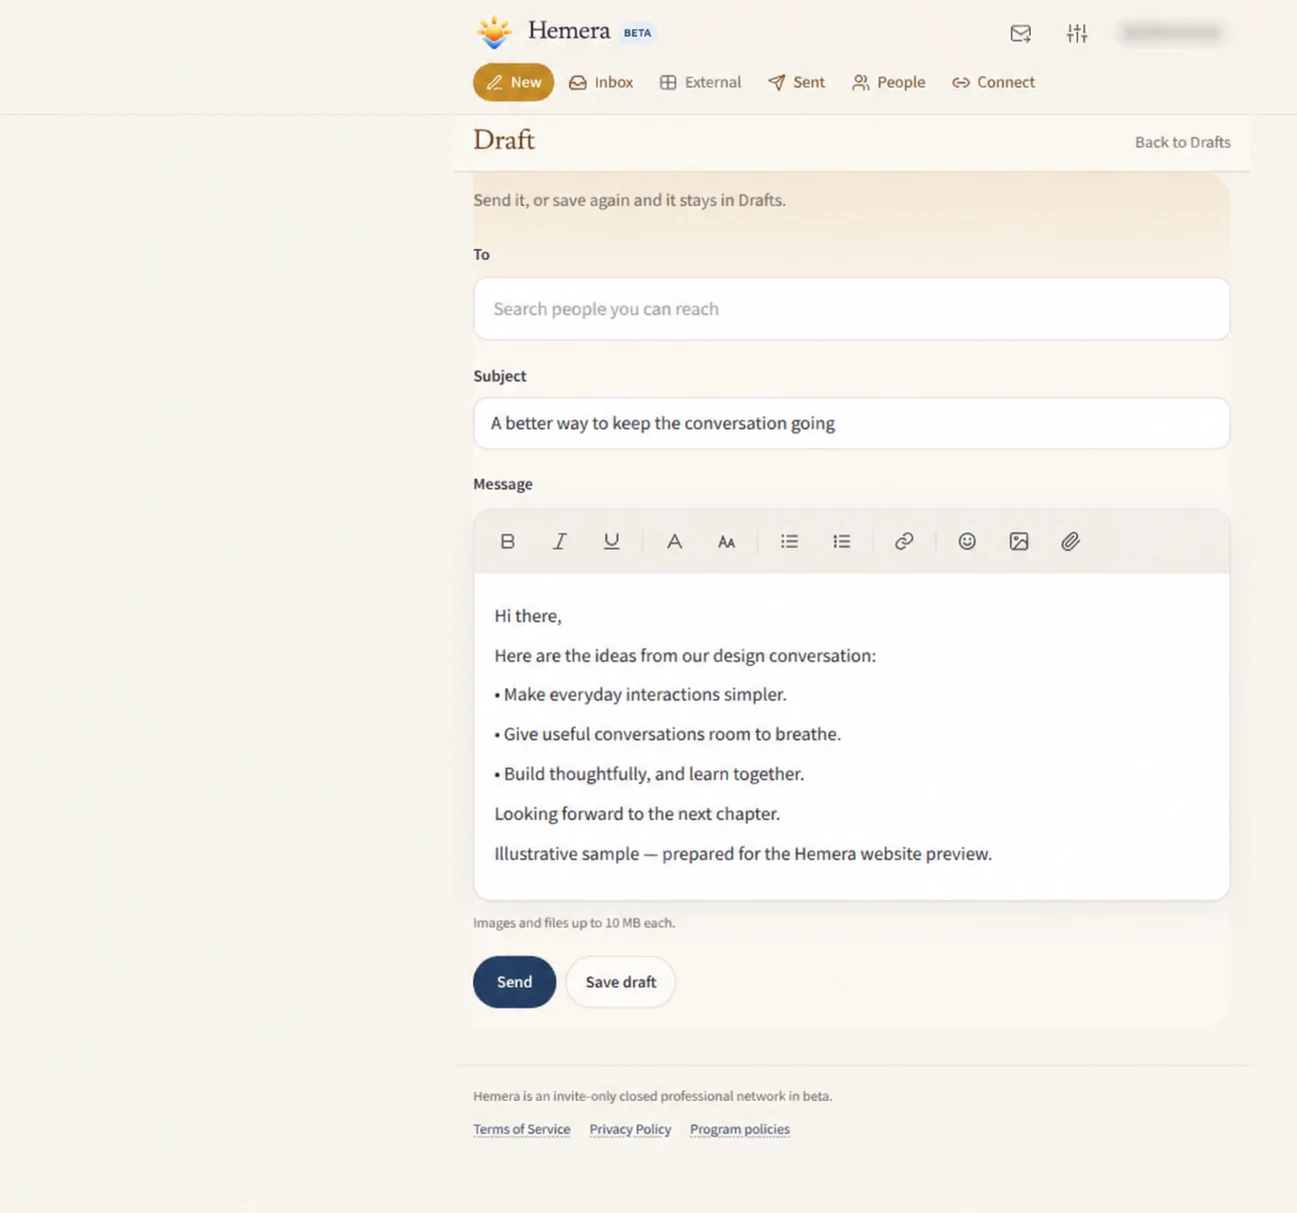Go to the Inbox tab

601,82
